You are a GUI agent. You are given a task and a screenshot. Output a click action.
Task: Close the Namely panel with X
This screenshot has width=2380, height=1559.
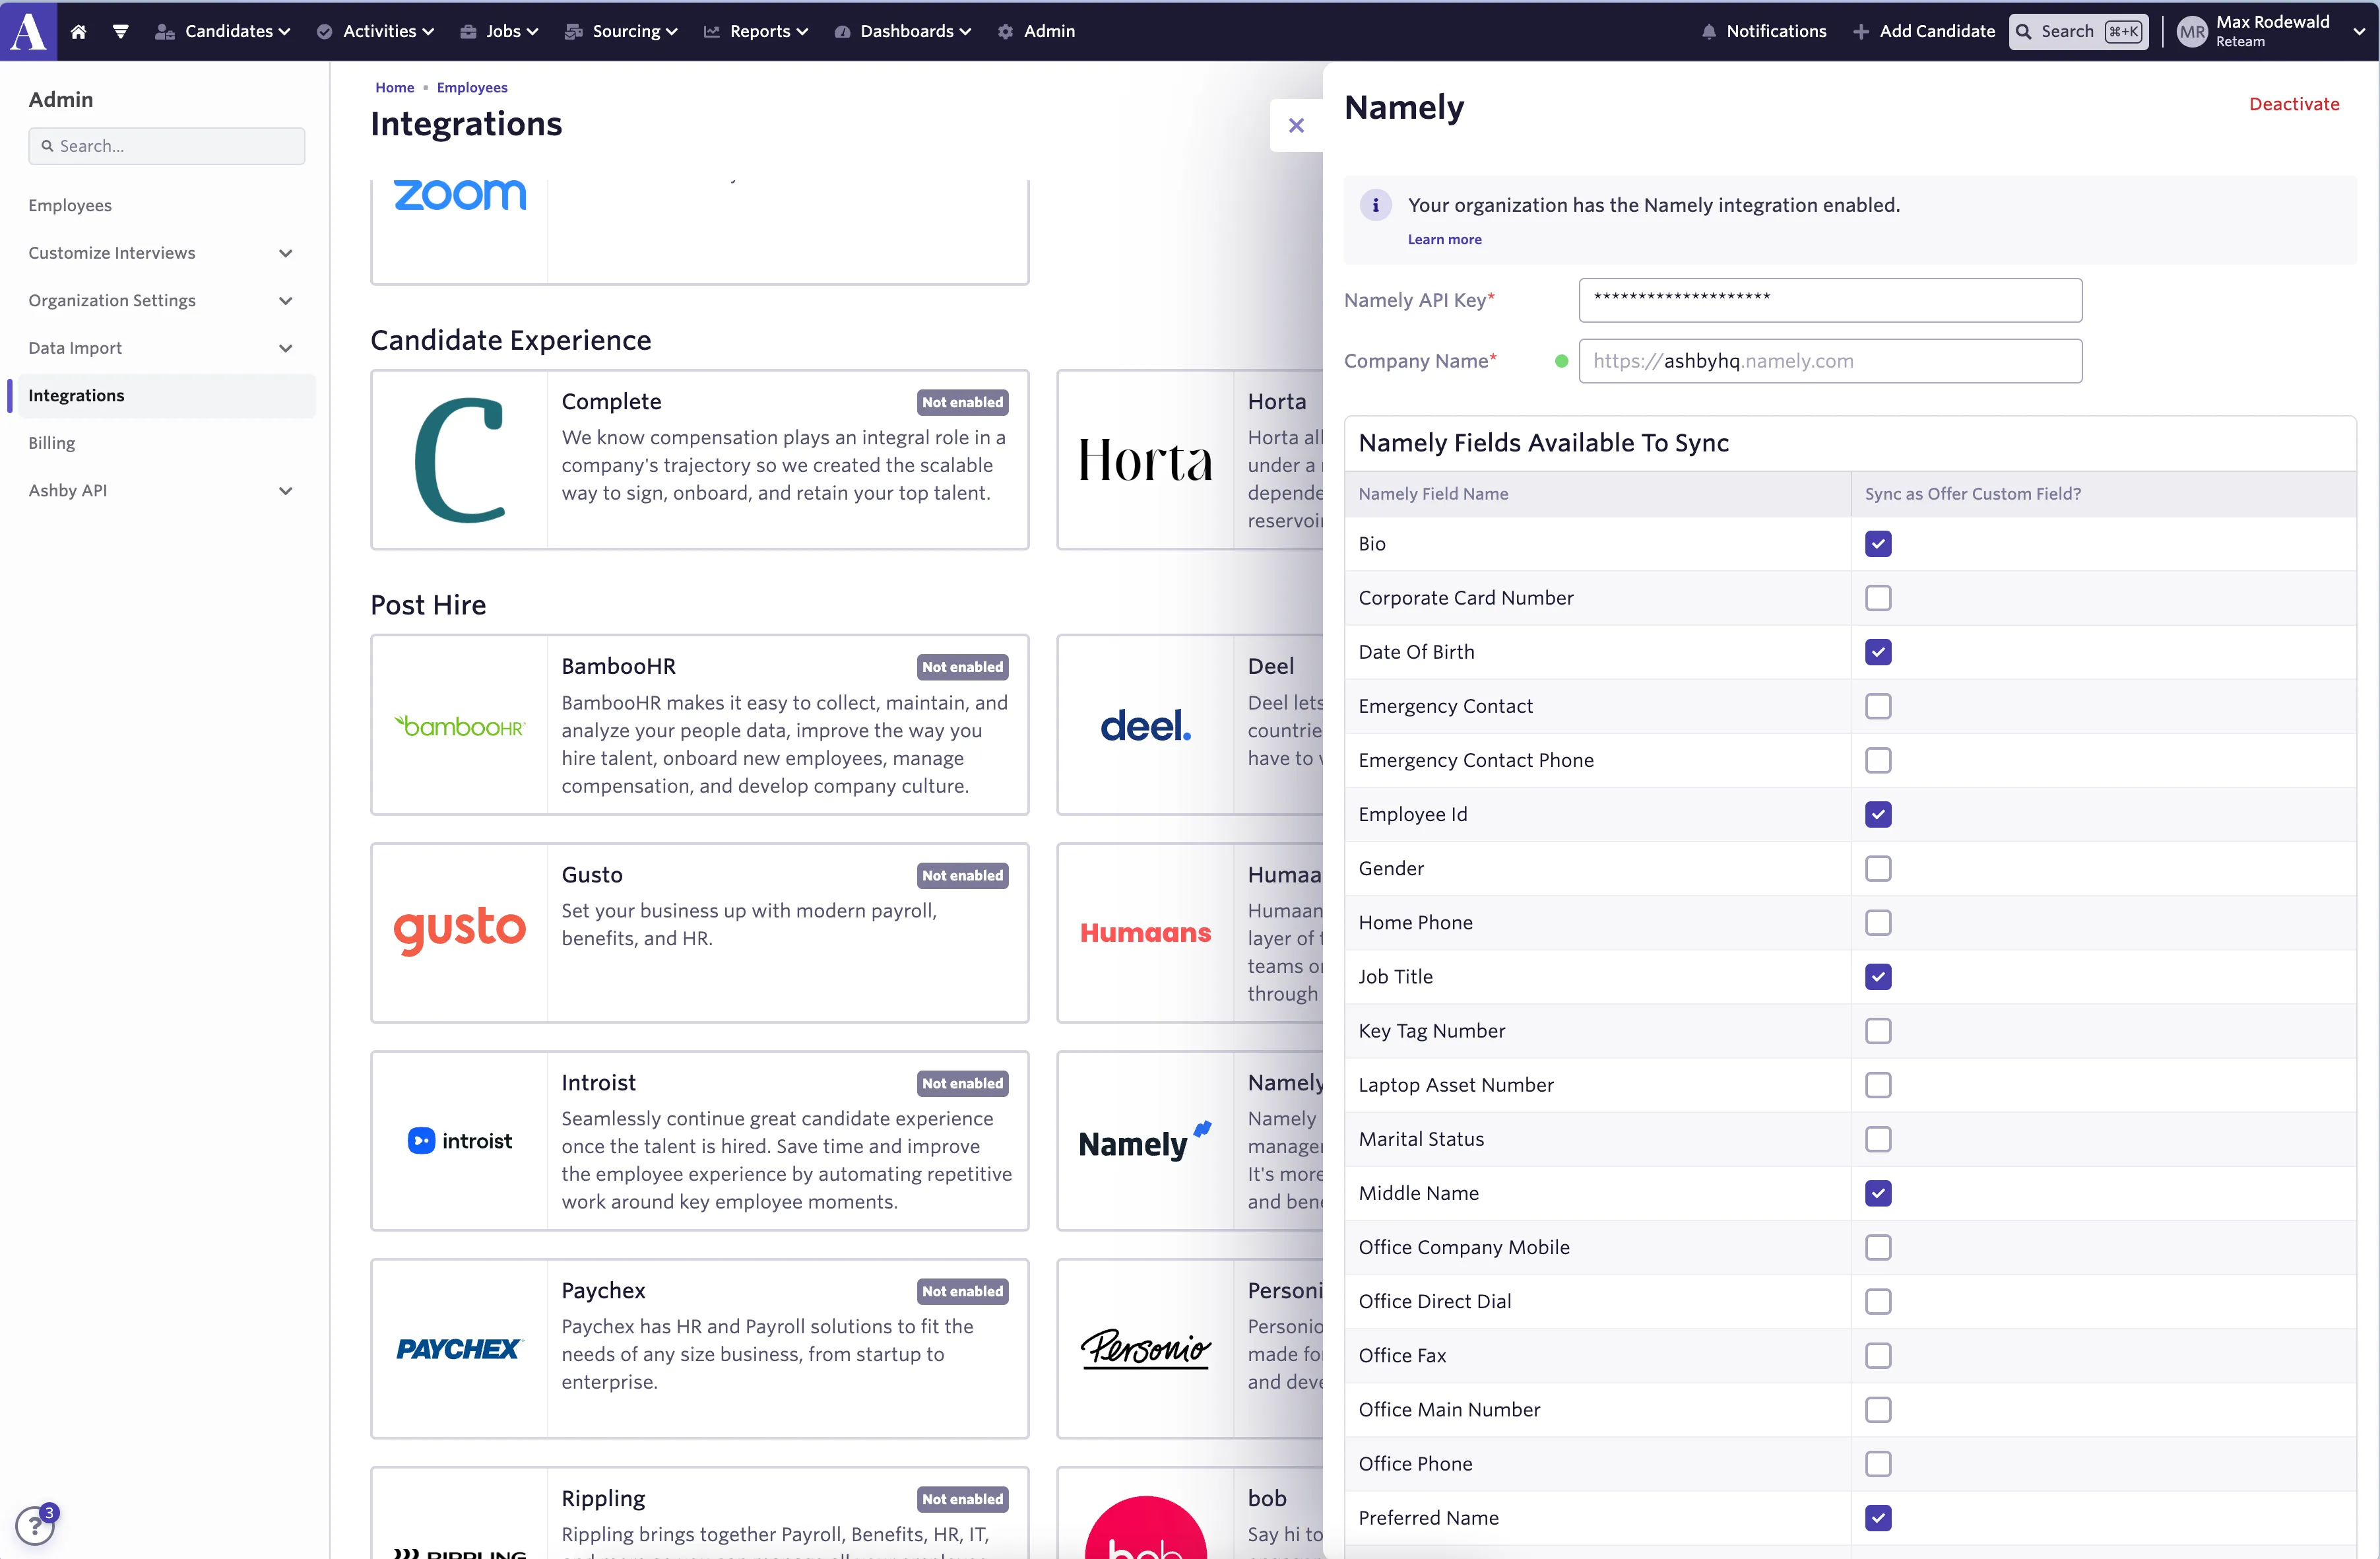click(1296, 125)
